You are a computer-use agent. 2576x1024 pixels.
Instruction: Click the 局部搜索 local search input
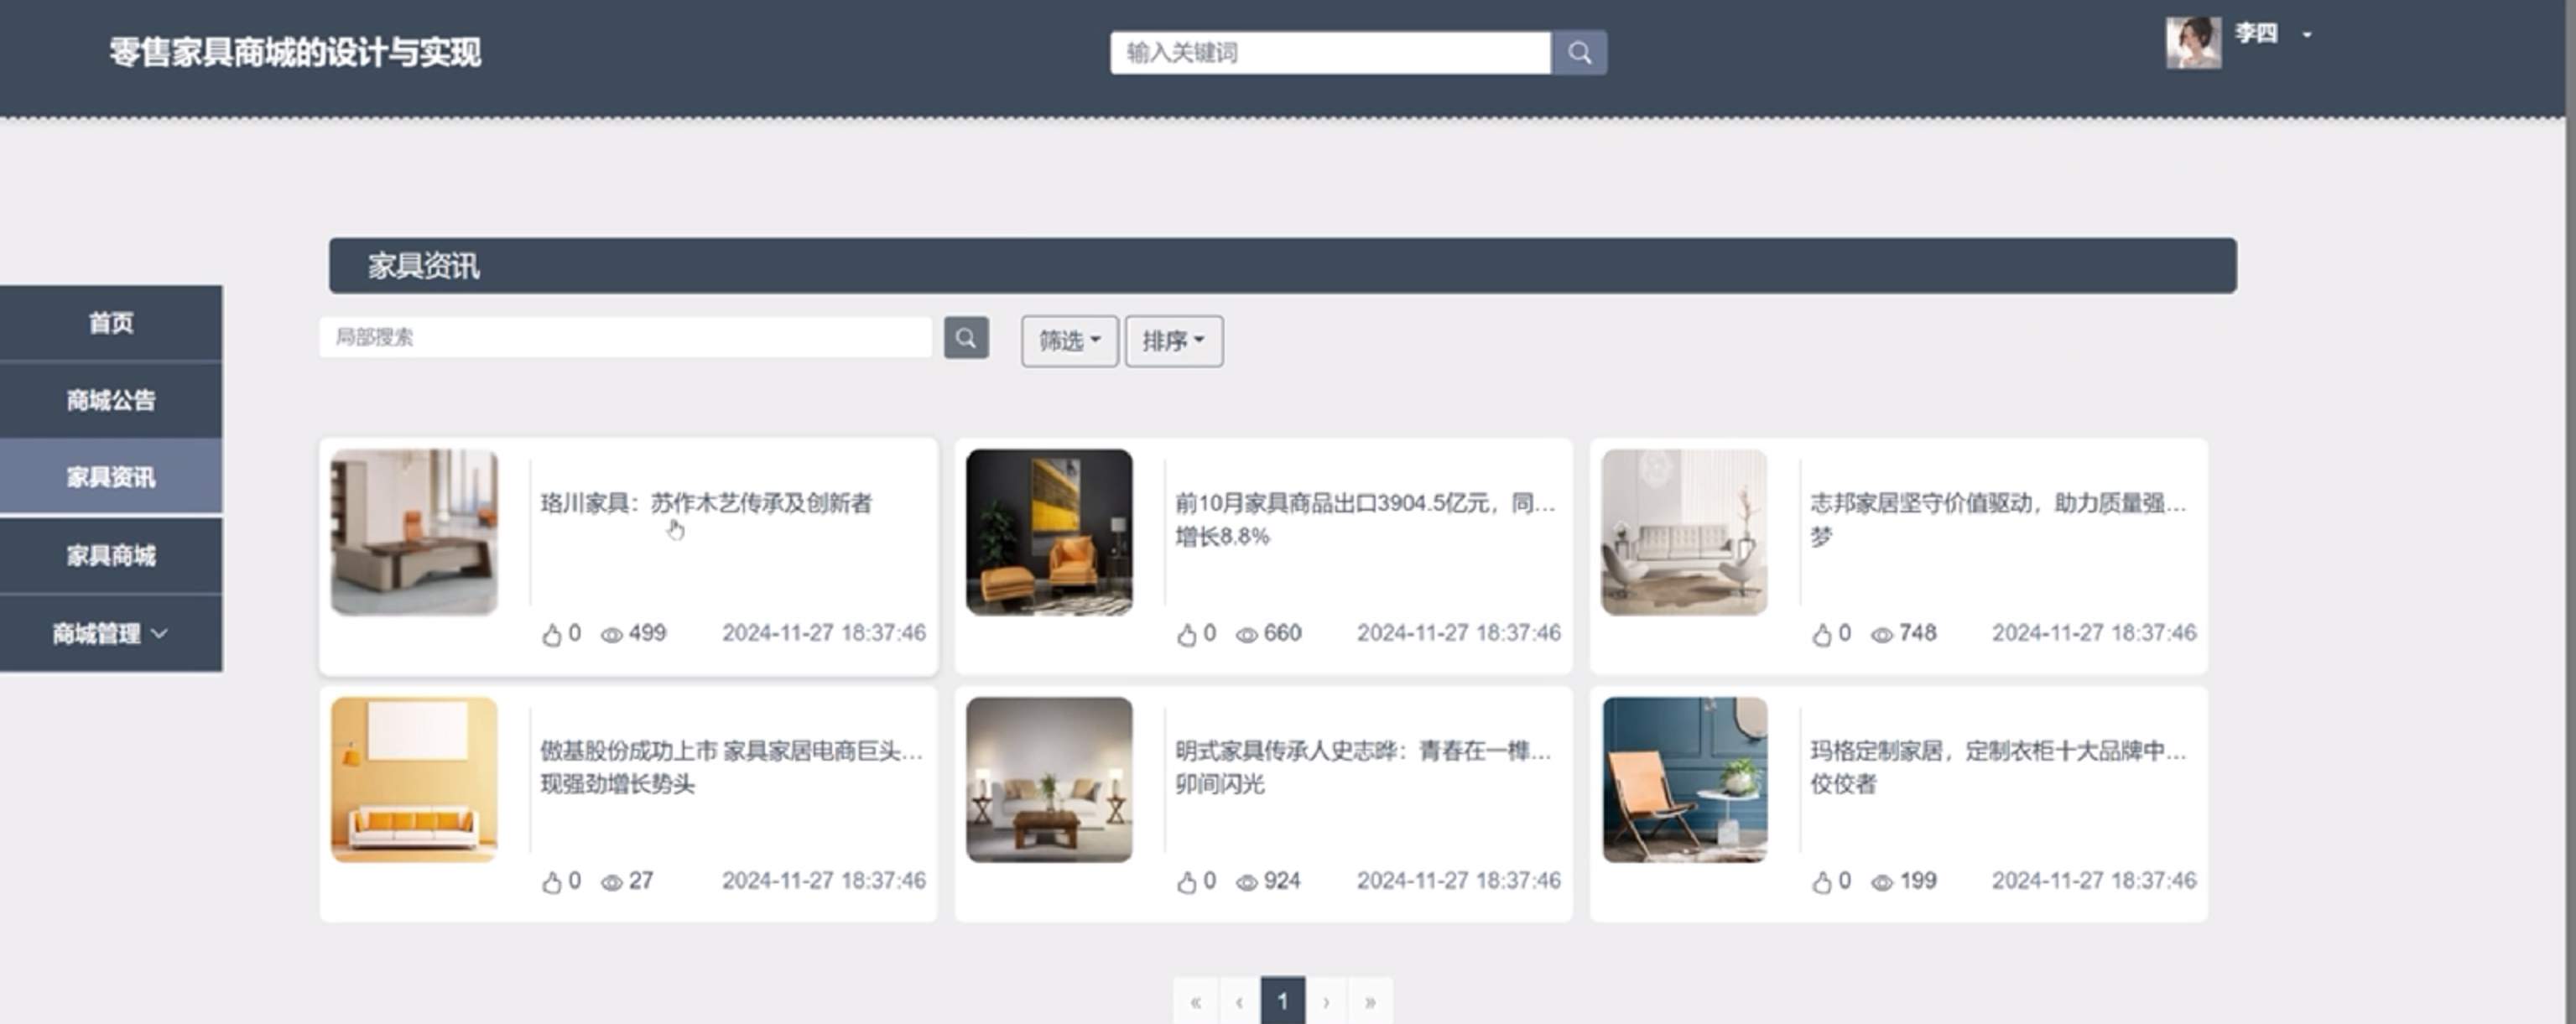[x=625, y=337]
